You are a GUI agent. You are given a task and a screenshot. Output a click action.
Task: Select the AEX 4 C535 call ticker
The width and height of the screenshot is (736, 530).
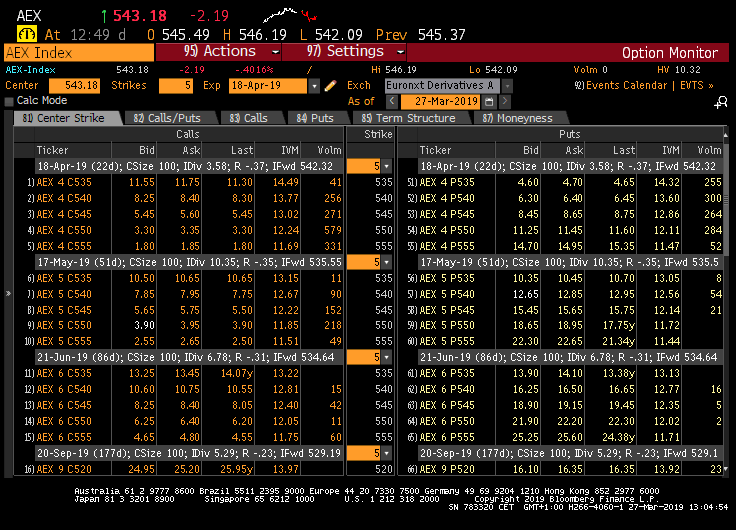pos(64,182)
